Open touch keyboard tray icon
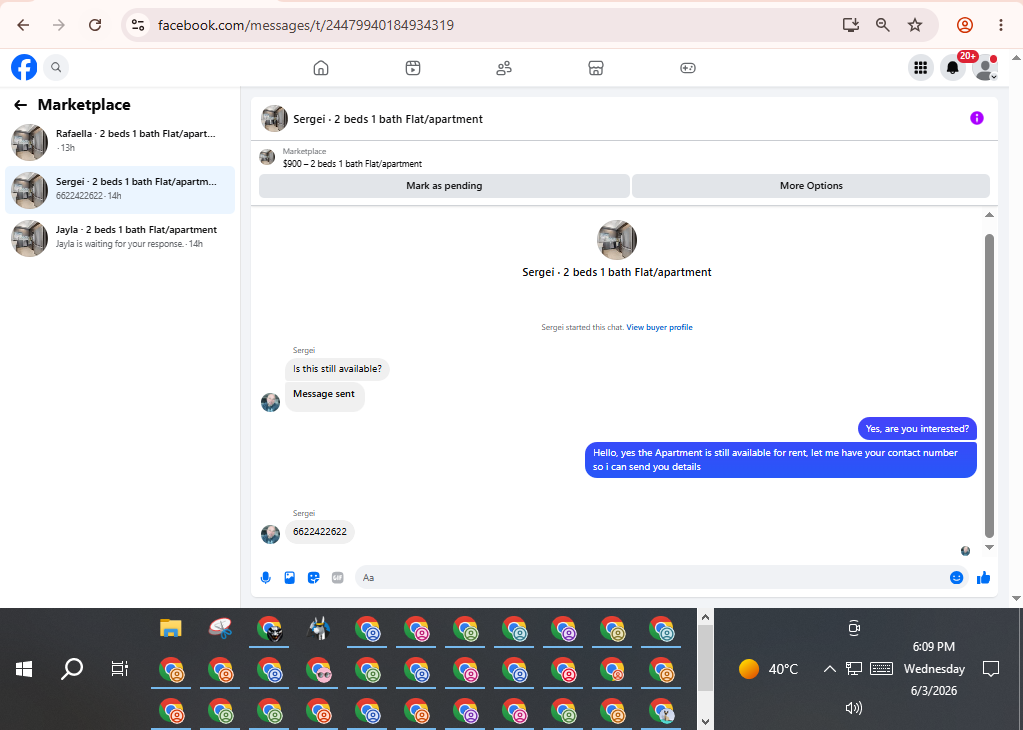This screenshot has width=1023, height=730. coord(881,669)
